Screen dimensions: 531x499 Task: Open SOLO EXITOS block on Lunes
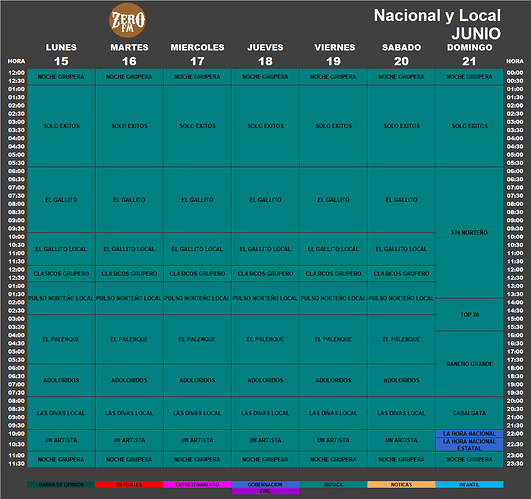tap(61, 126)
